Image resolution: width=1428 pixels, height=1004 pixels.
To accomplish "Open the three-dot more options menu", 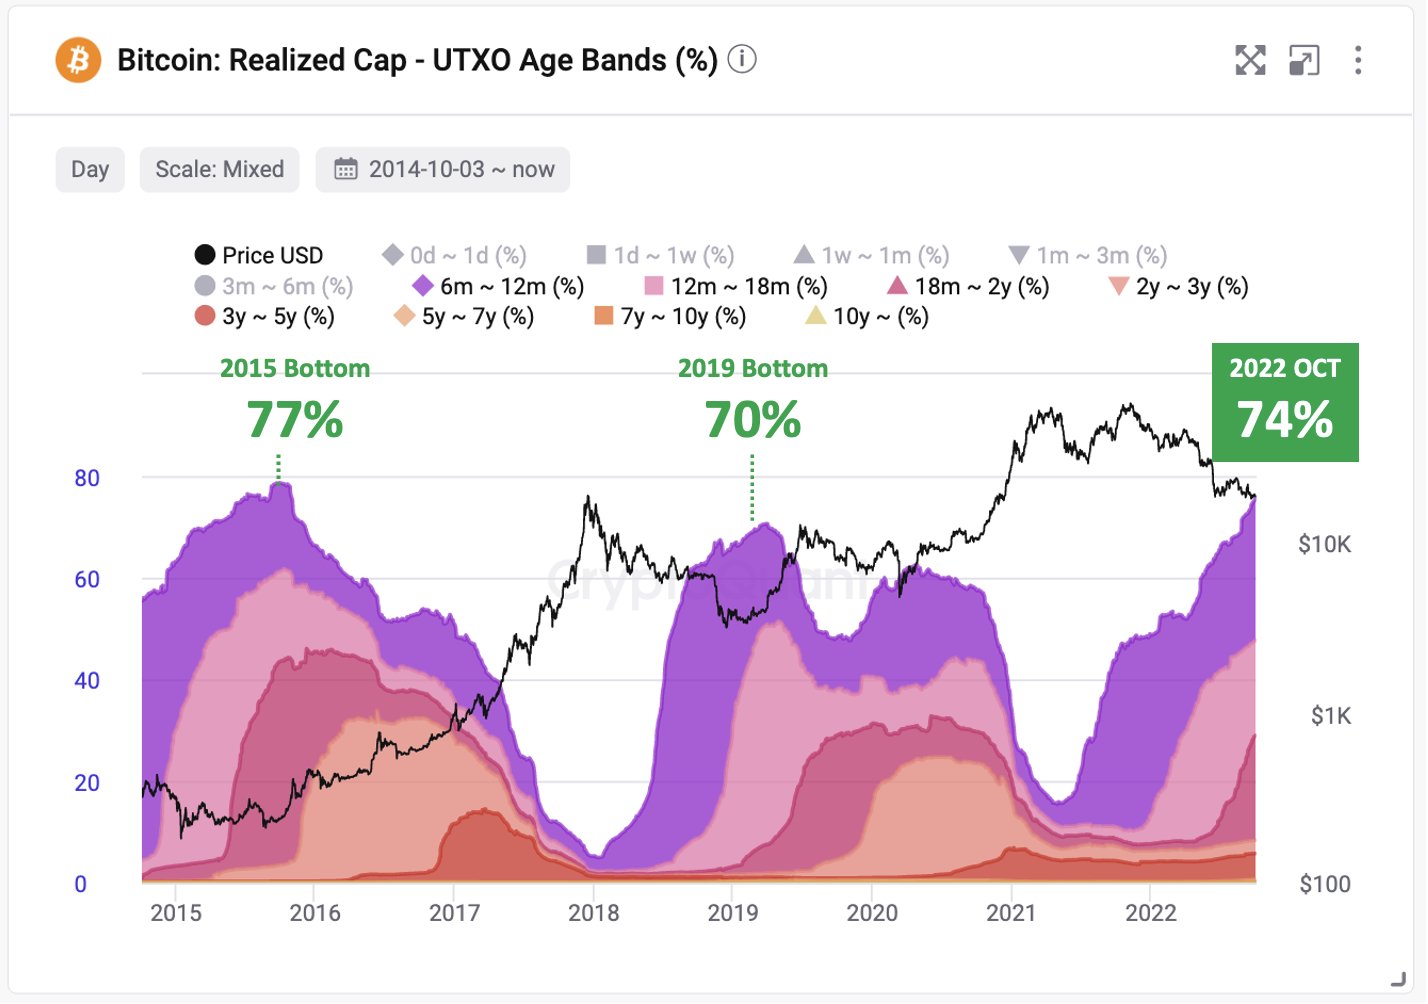I will (1357, 60).
